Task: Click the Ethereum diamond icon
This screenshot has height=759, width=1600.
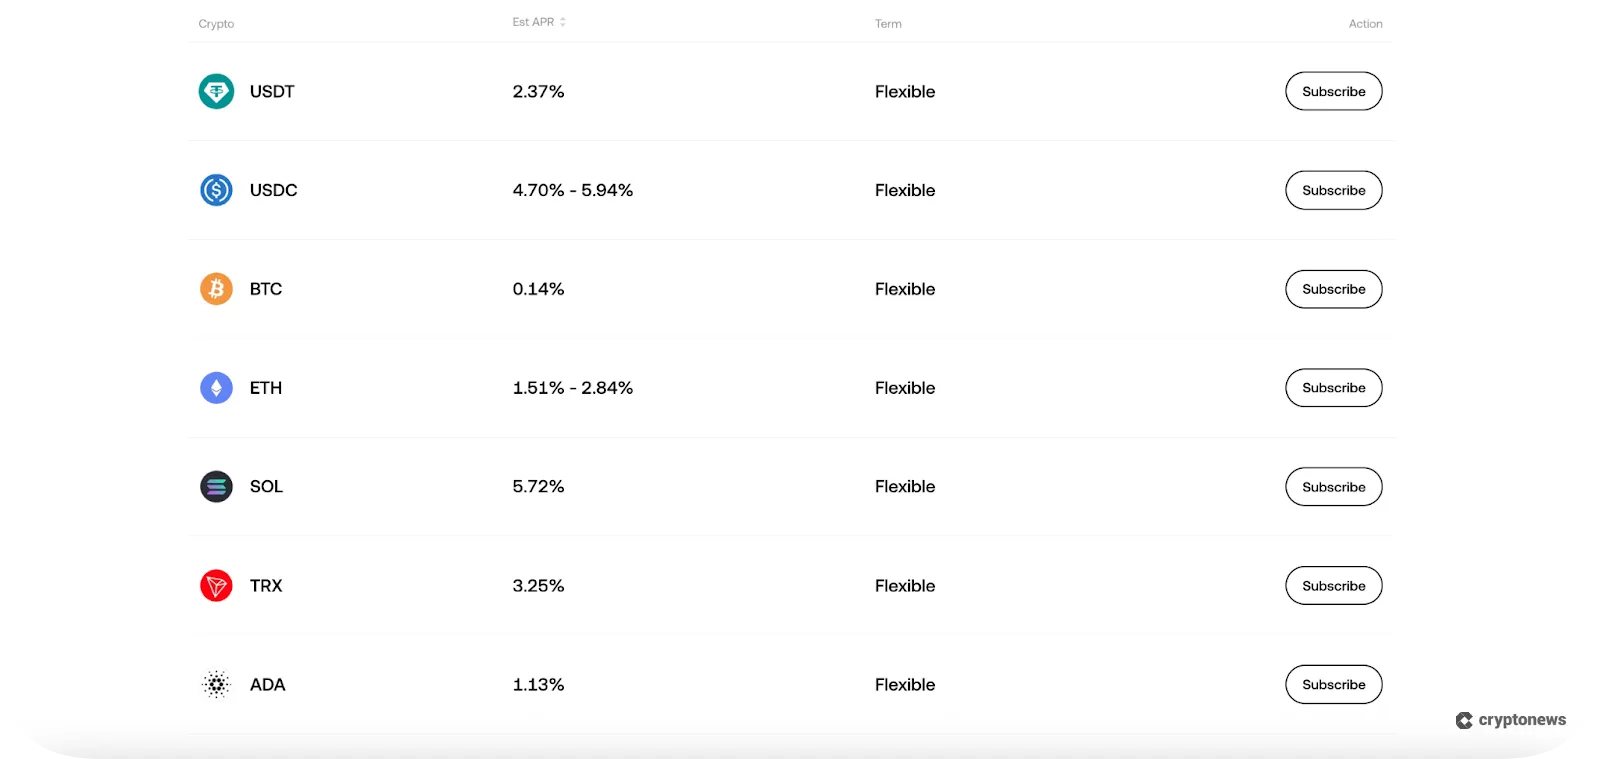Action: [x=216, y=388]
